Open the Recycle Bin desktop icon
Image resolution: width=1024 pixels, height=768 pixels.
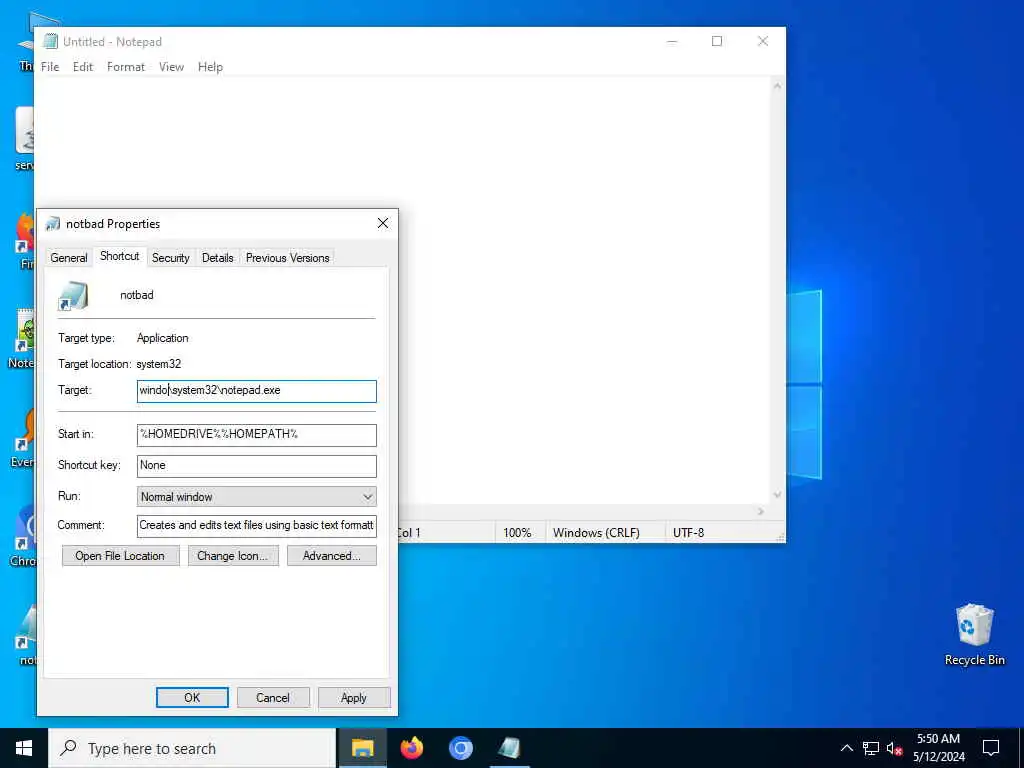[x=974, y=635]
